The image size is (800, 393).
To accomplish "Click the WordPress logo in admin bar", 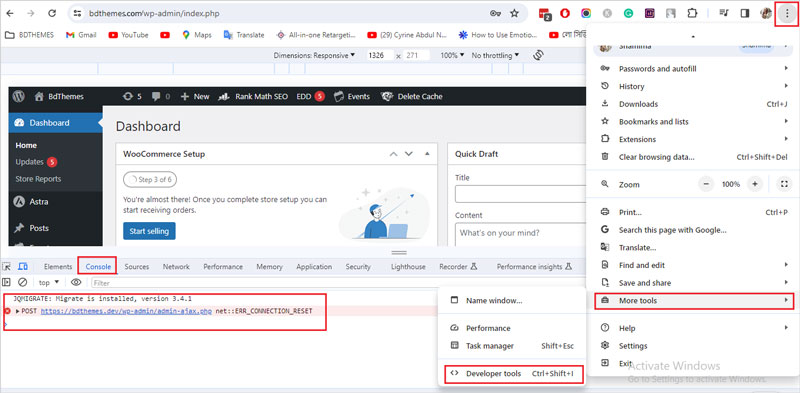I will click(19, 96).
